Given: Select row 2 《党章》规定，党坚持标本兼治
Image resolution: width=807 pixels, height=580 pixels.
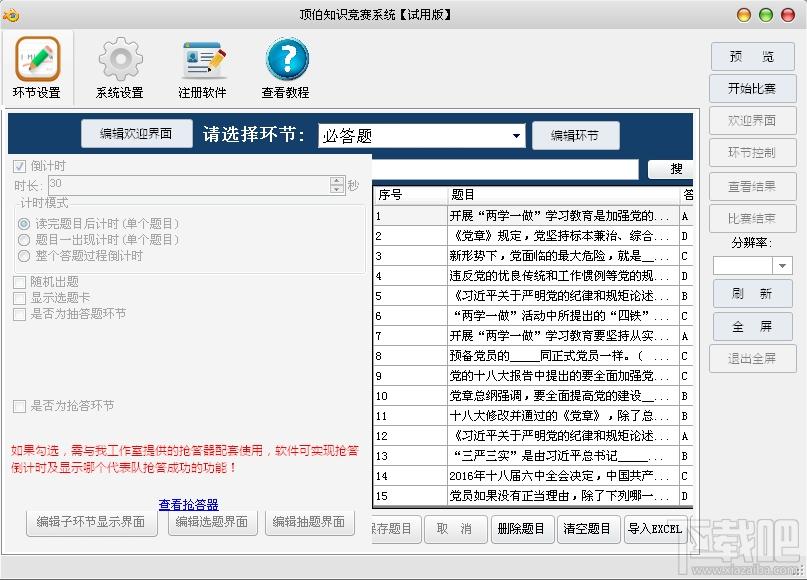Looking at the screenshot, I should 533,236.
